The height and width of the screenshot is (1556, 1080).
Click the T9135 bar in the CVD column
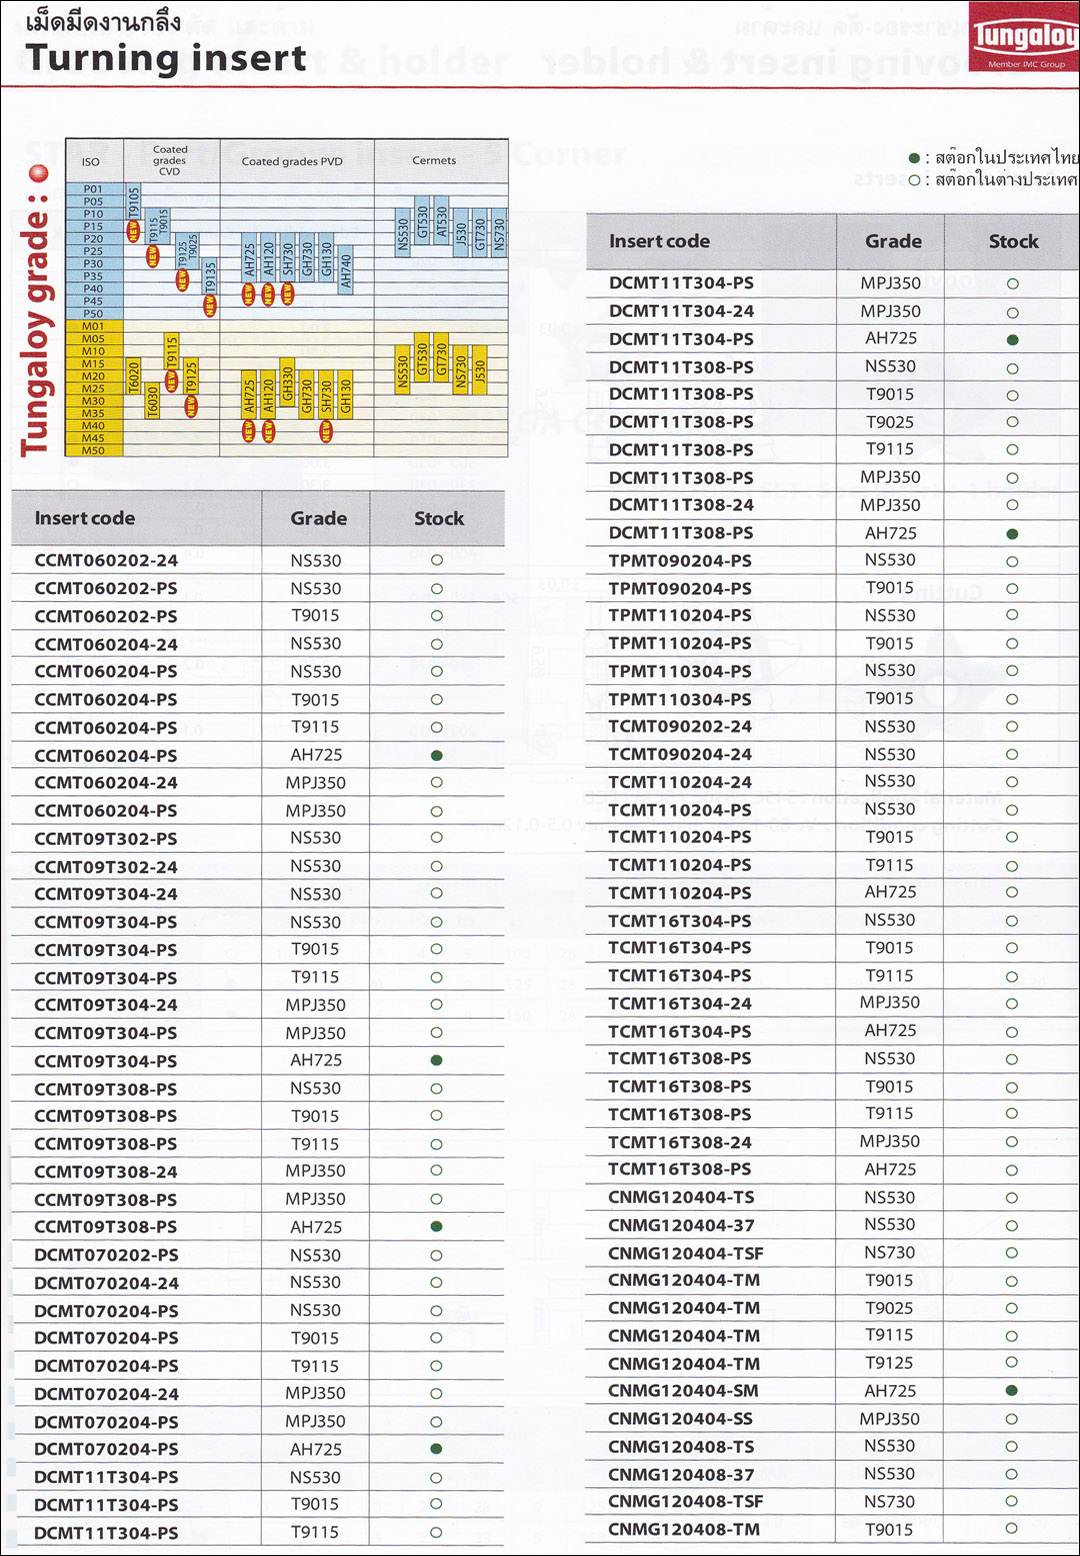210,277
